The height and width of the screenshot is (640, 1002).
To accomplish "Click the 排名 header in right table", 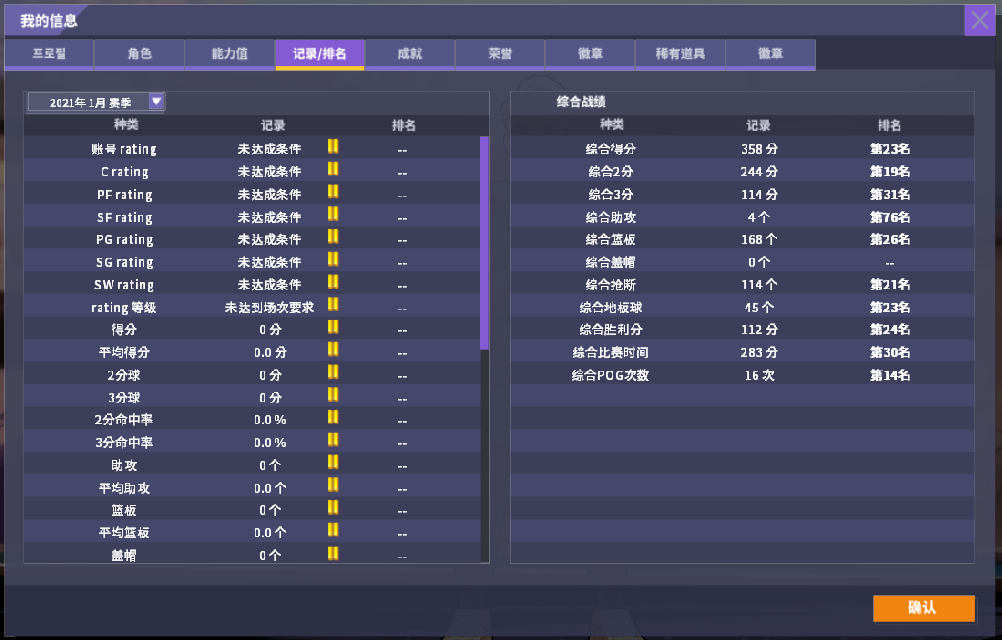I will pos(889,125).
